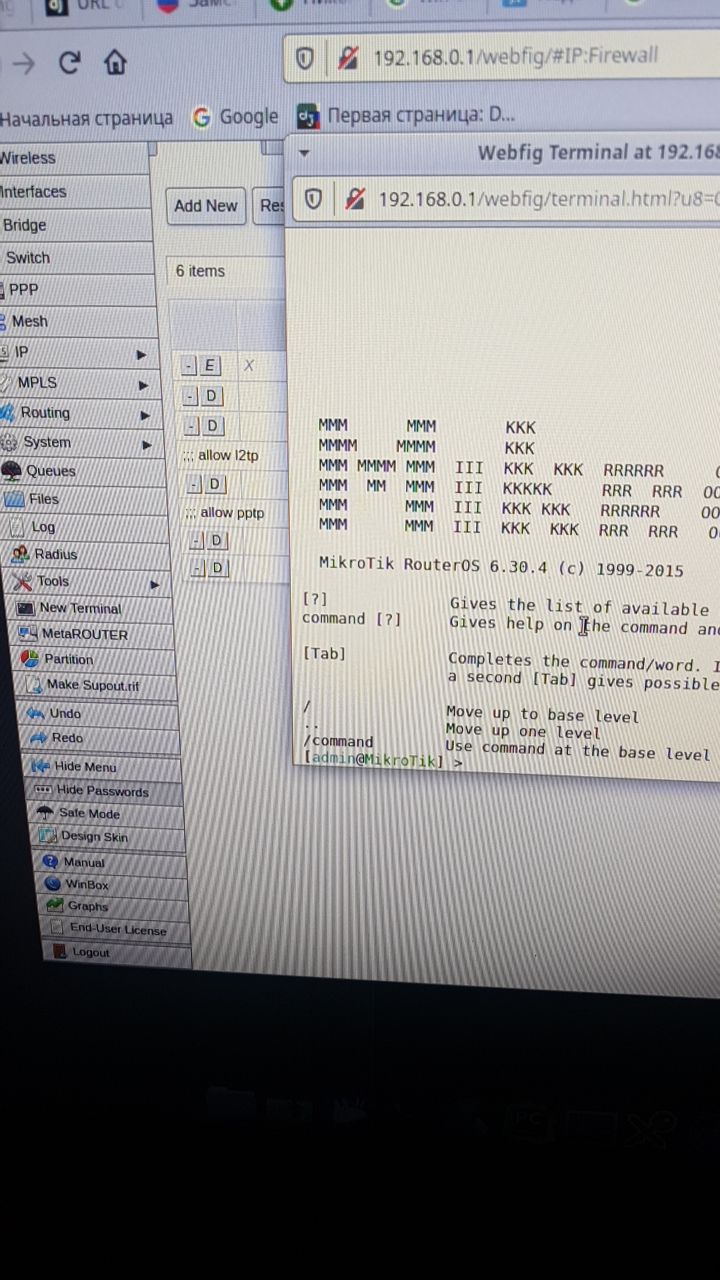The image size is (720, 1280).
Task: Click D disable button on second firewall row
Action: [x=211, y=396]
